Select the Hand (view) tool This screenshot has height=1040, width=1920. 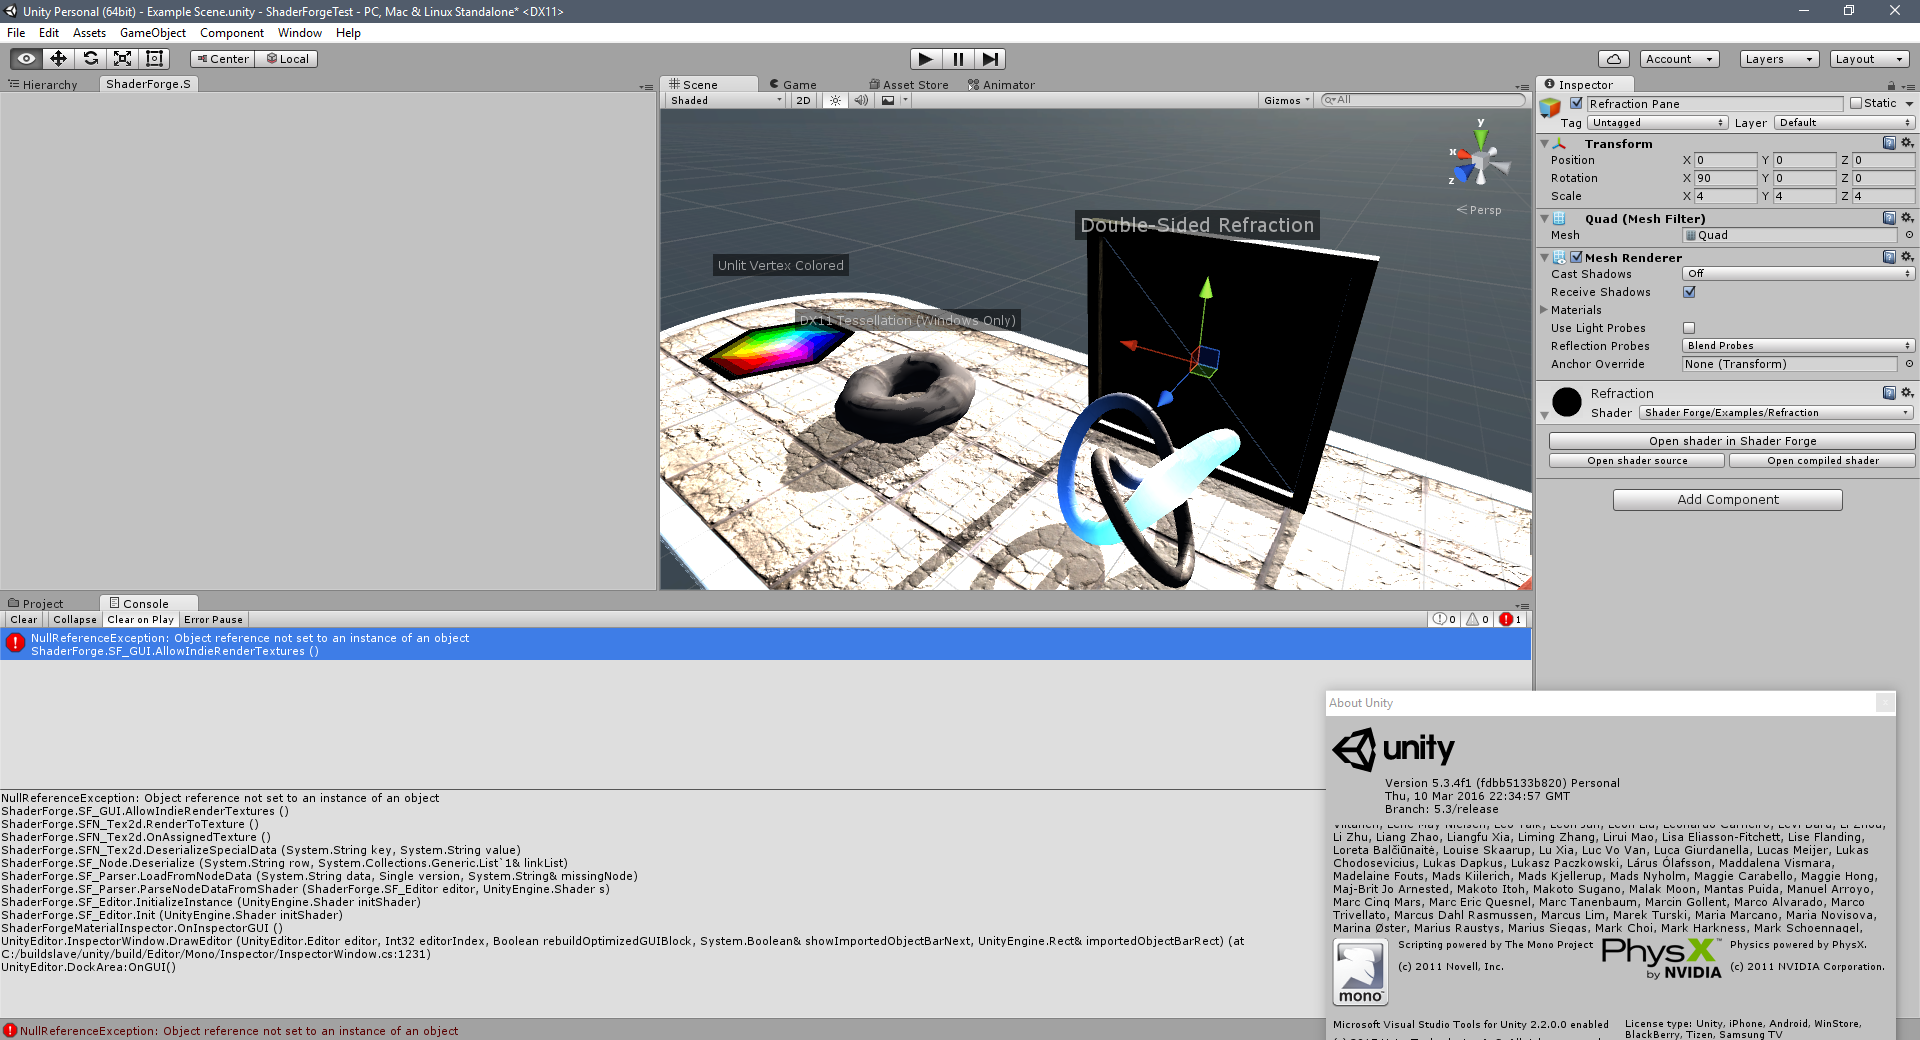point(26,59)
